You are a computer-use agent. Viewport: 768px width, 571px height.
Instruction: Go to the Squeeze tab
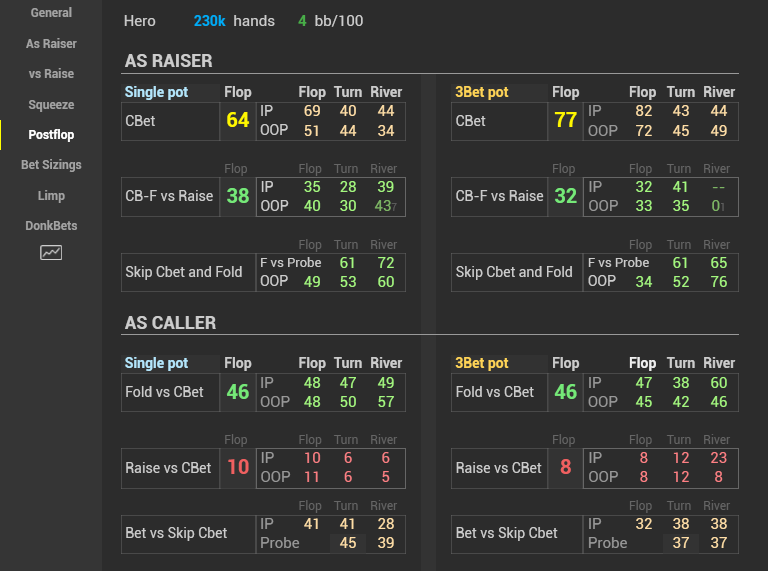click(x=51, y=105)
